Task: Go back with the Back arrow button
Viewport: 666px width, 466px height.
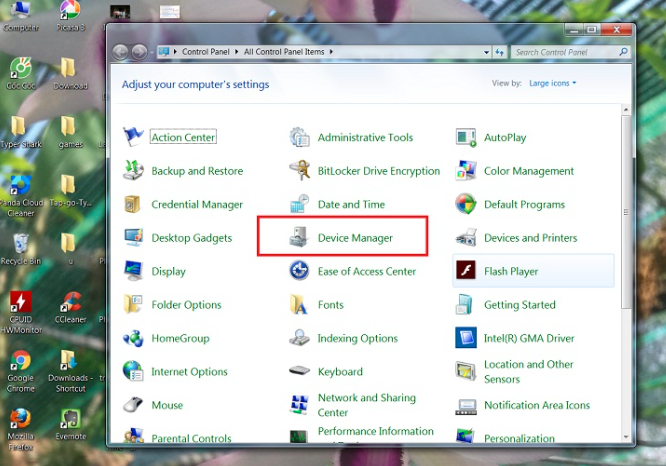Action: [121, 52]
